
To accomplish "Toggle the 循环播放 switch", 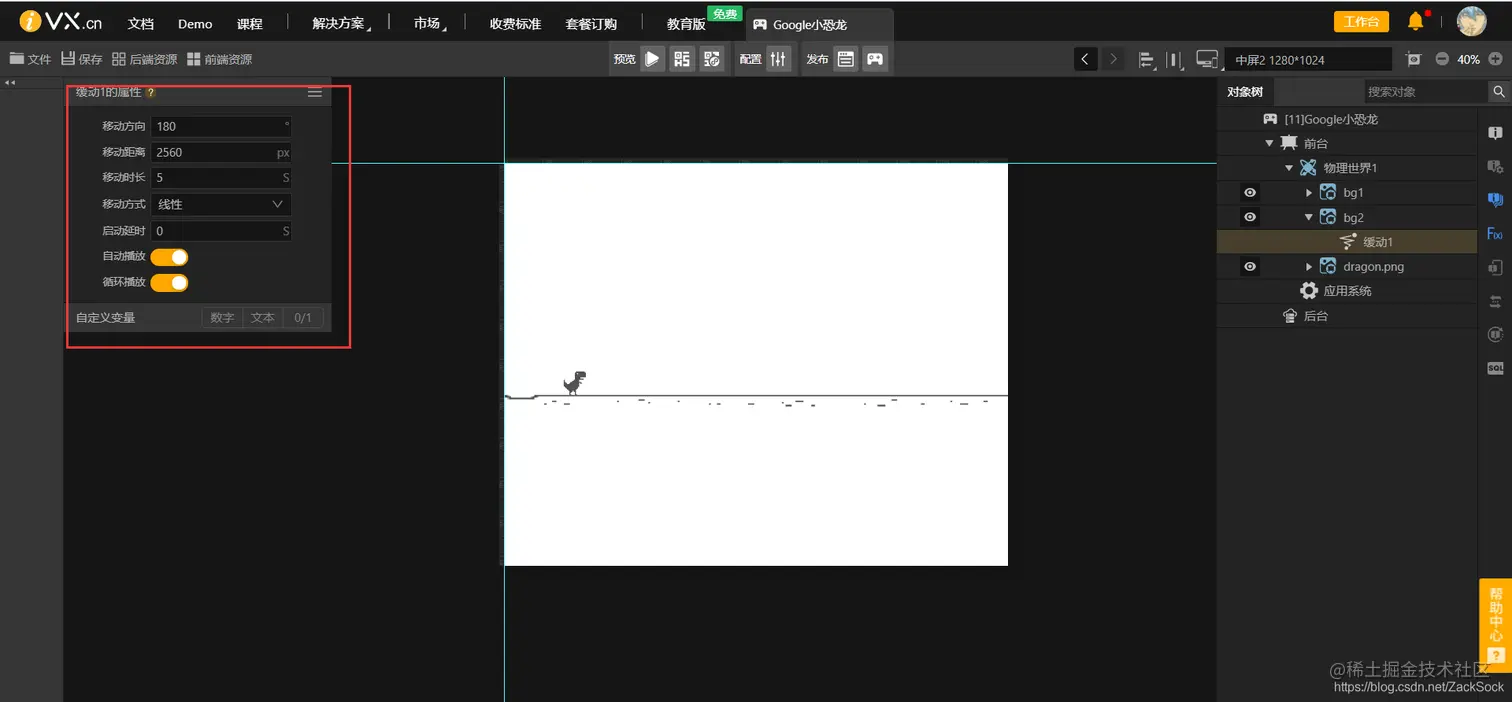I will tap(169, 283).
